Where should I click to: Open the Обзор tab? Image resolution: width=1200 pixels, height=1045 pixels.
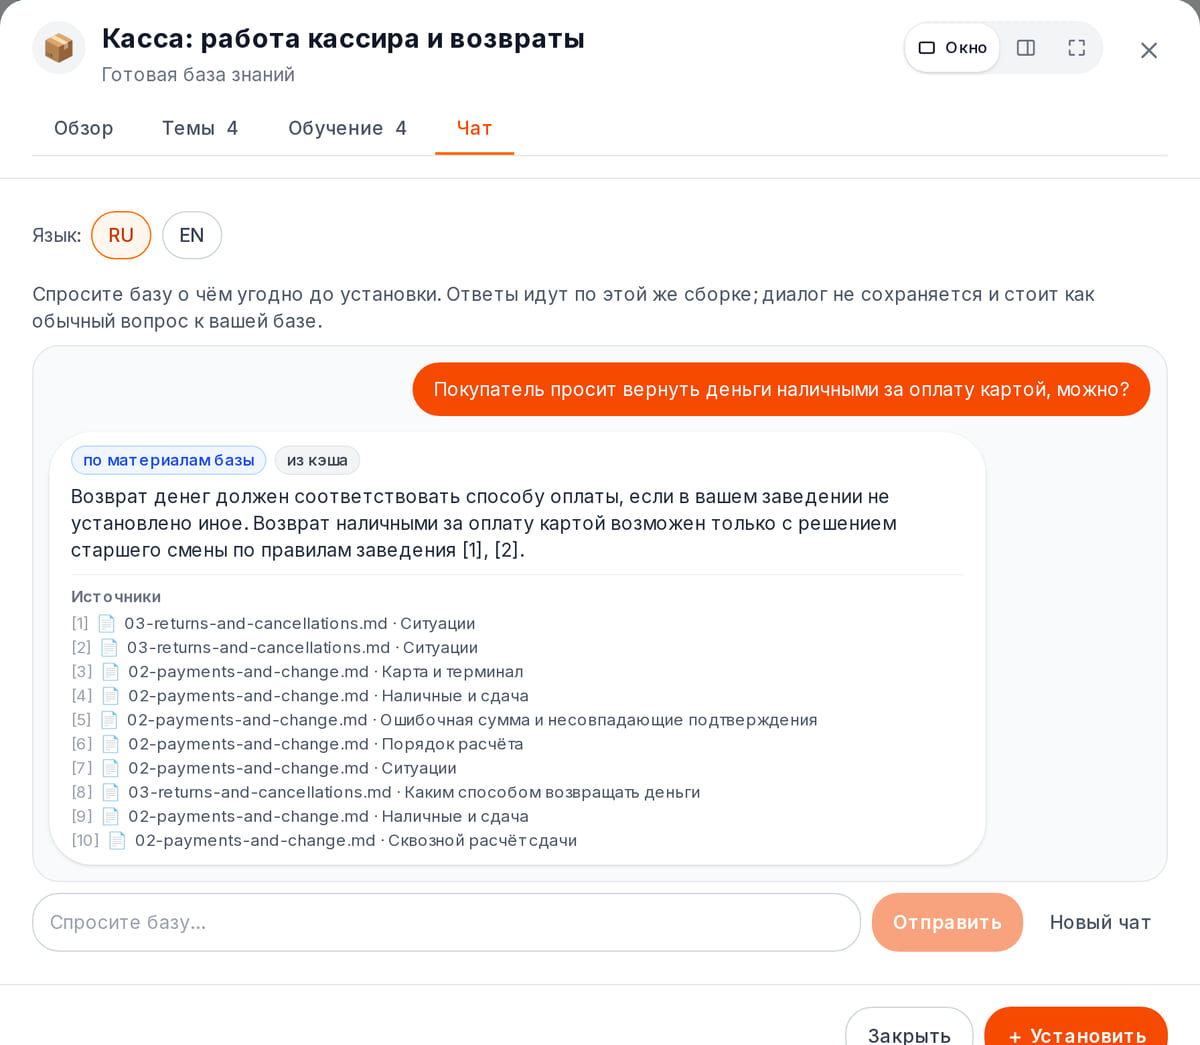pyautogui.click(x=84, y=128)
